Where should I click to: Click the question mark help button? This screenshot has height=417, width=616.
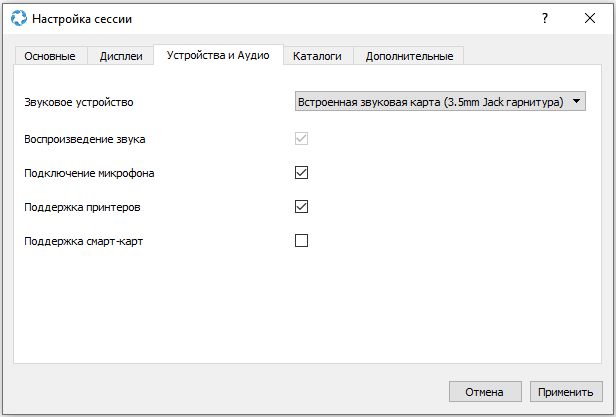(x=545, y=18)
